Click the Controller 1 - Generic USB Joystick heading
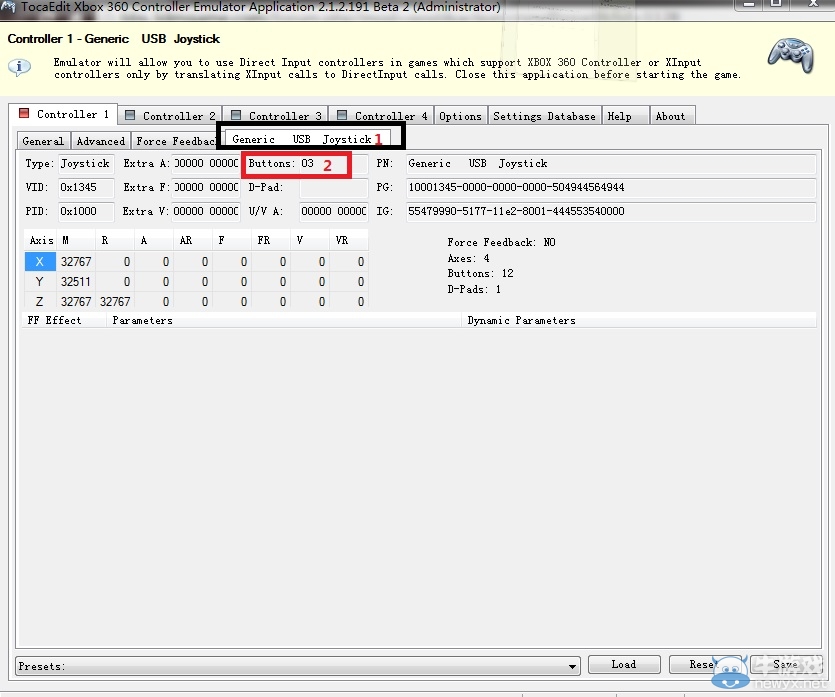Image resolution: width=835 pixels, height=697 pixels. tap(113, 39)
